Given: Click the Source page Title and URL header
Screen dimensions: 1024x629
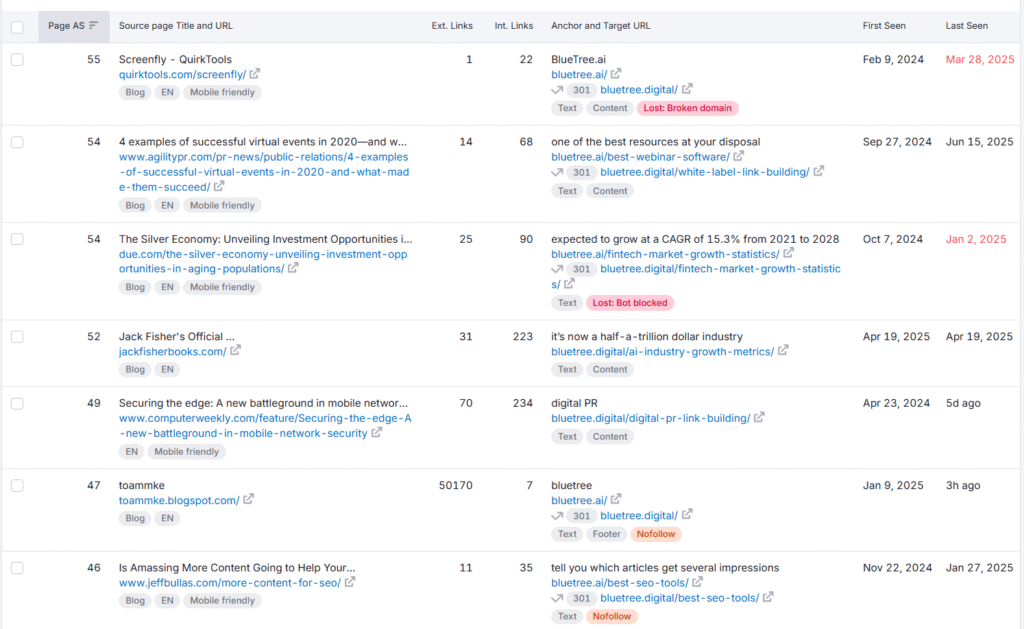Looking at the screenshot, I should coord(176,25).
